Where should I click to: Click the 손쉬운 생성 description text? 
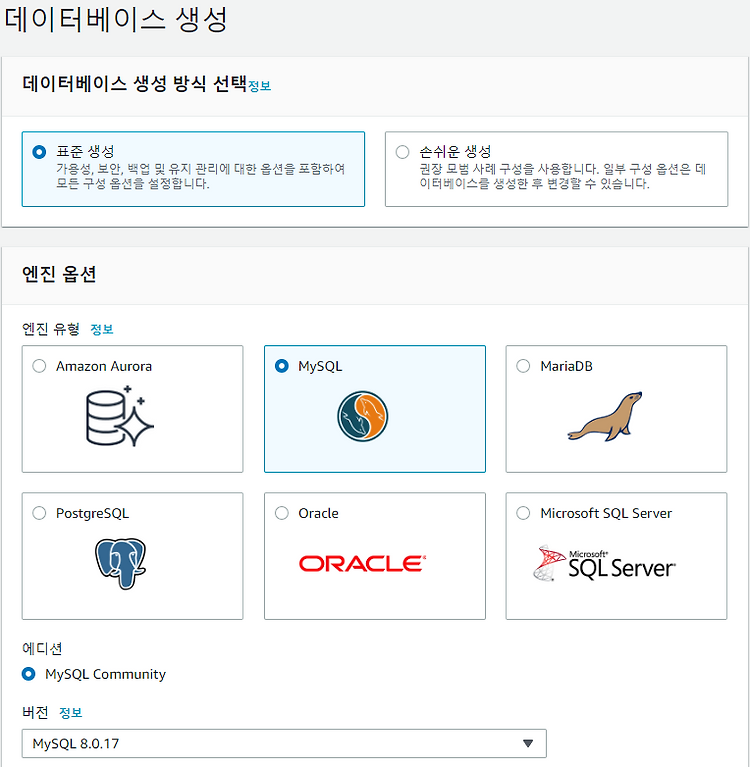point(563,176)
